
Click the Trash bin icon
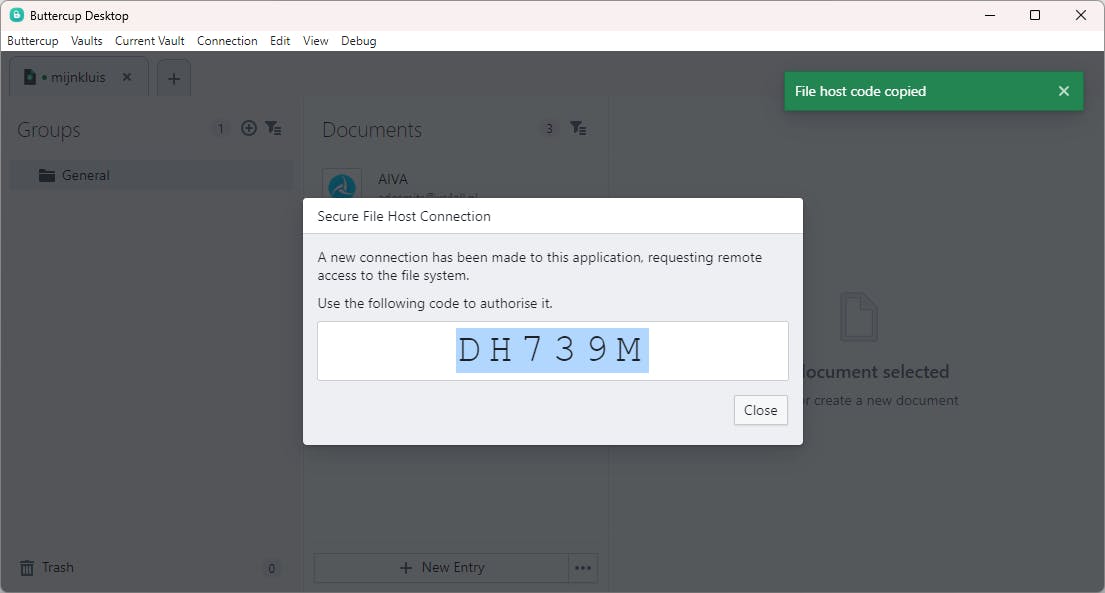pos(27,568)
